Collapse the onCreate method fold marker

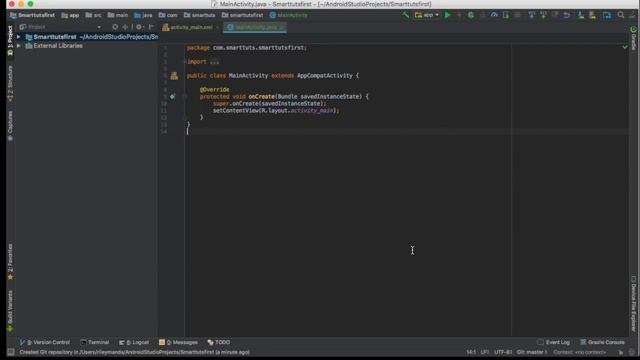click(x=184, y=97)
